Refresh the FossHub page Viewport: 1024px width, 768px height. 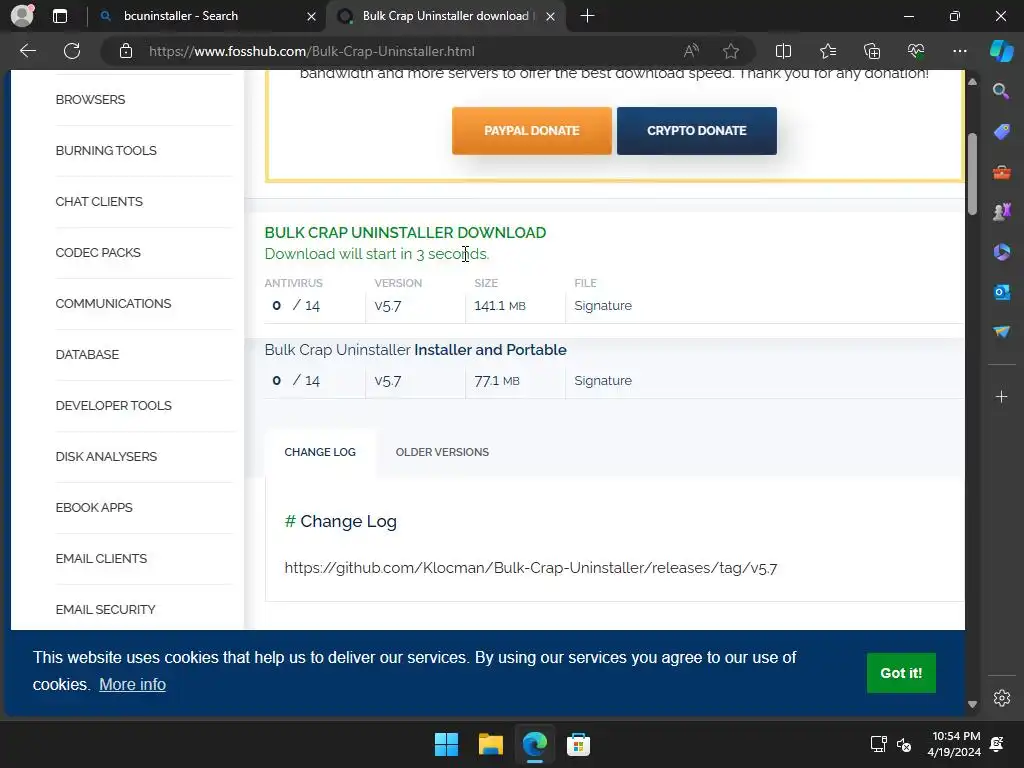click(72, 51)
